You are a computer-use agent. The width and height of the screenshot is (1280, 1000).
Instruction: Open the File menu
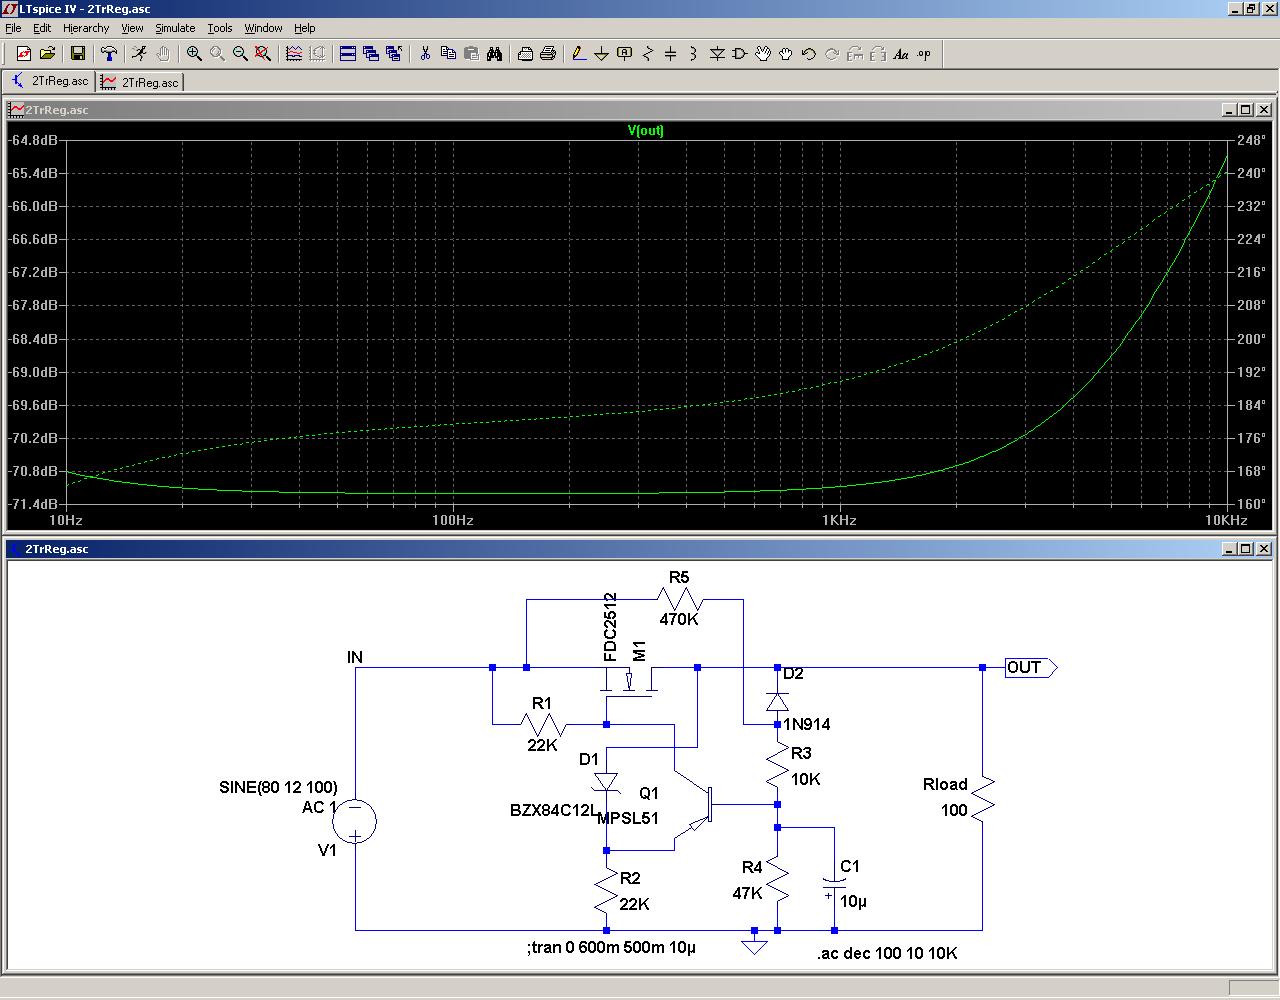pyautogui.click(x=13, y=28)
